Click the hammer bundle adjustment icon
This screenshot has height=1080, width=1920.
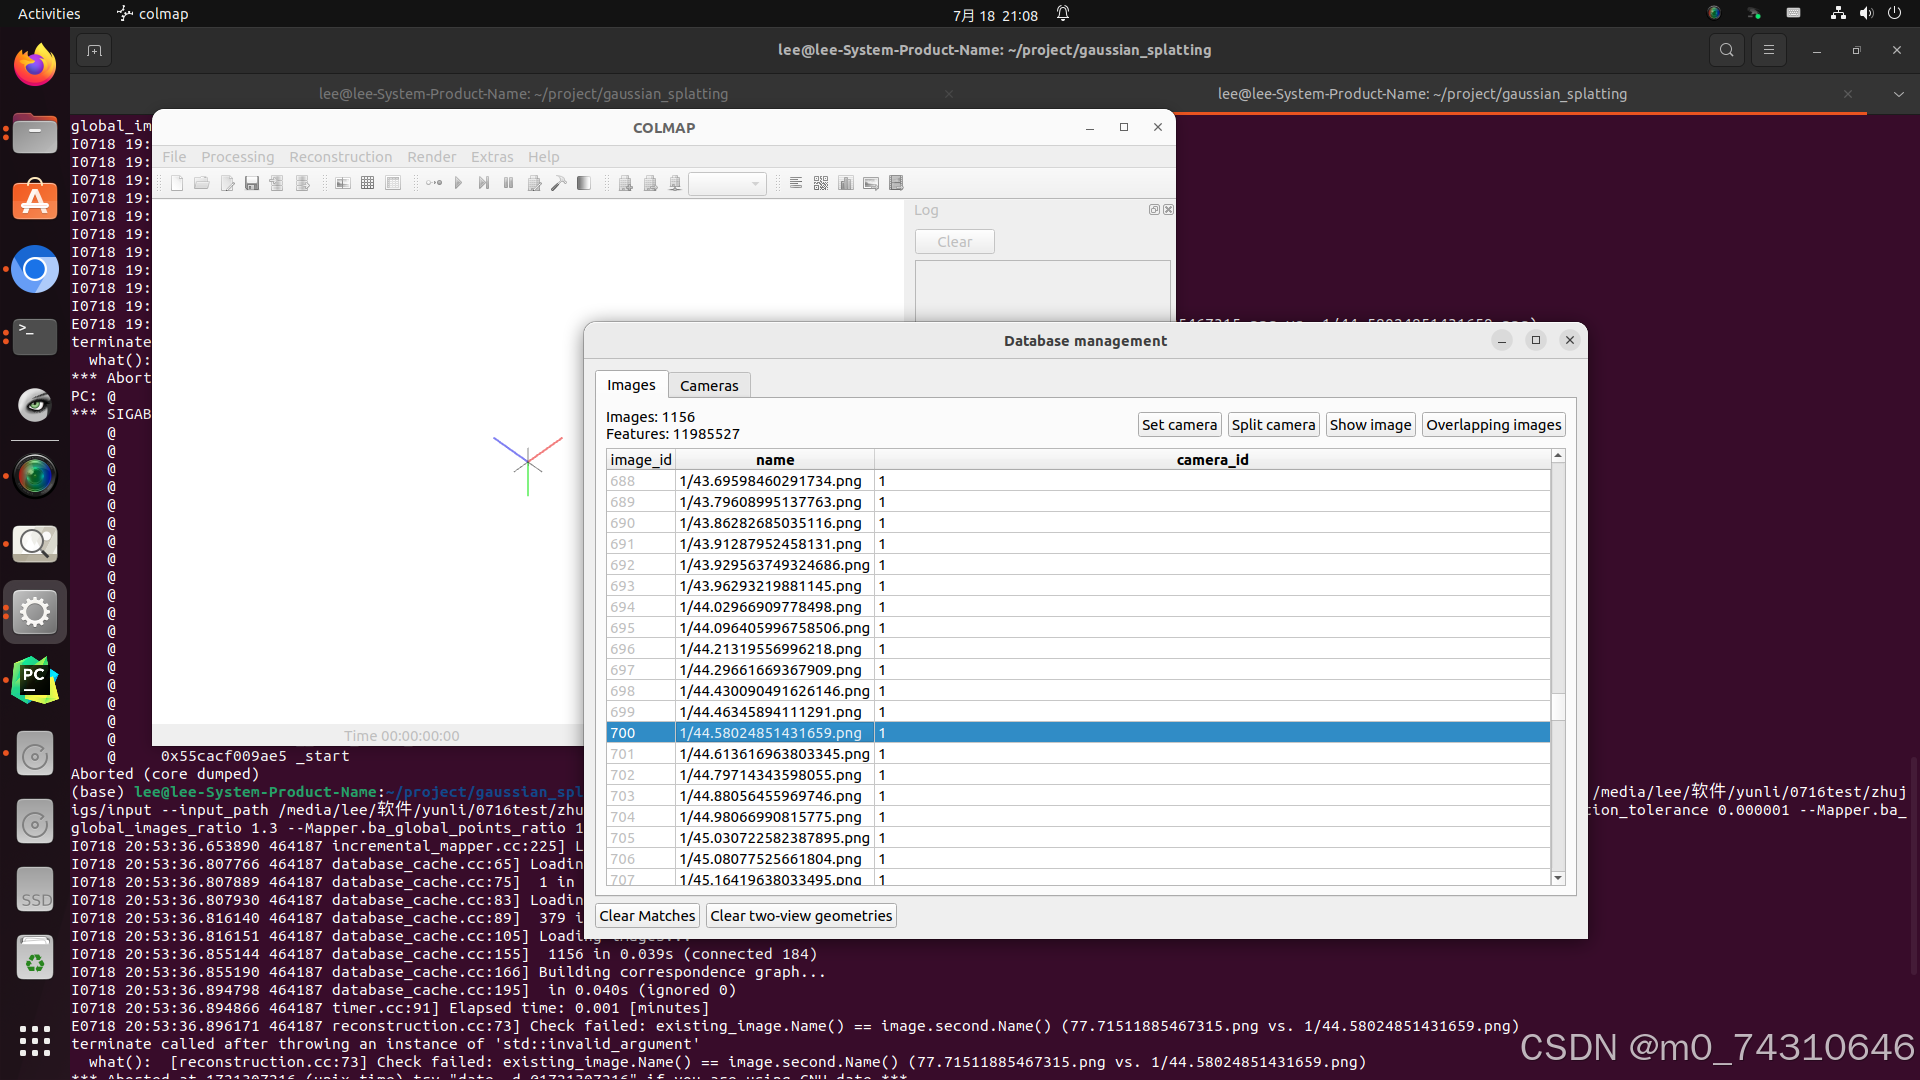click(x=559, y=183)
